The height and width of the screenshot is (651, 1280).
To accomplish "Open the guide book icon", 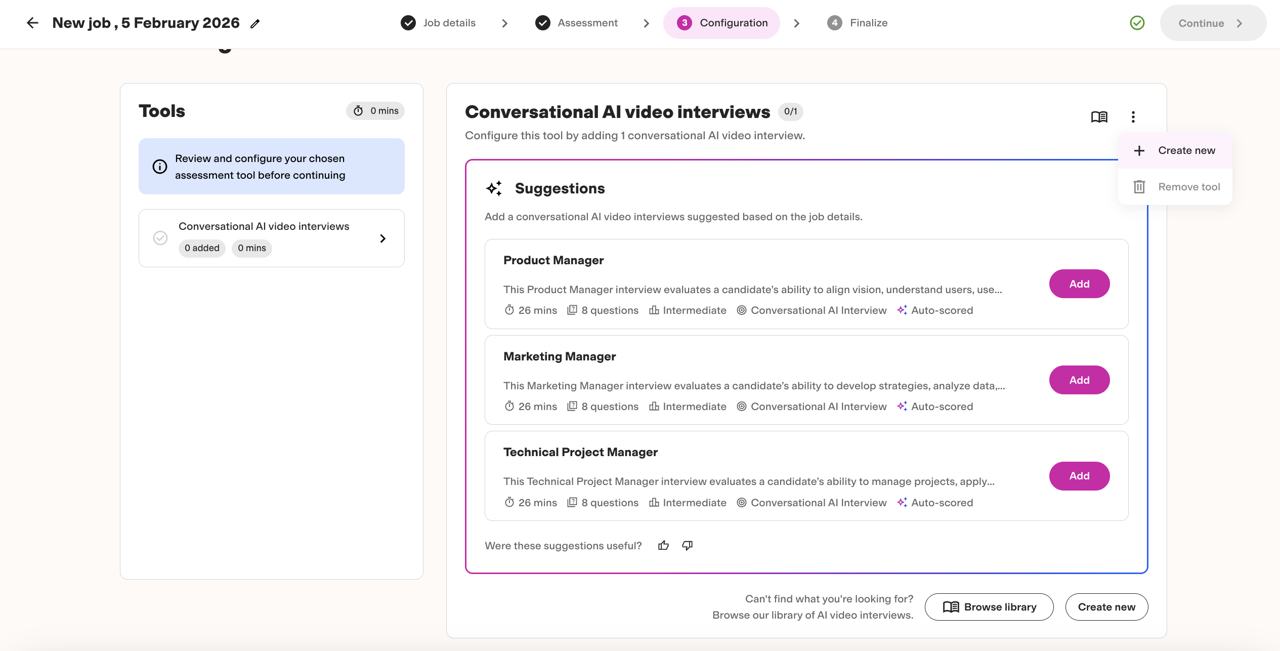I will (x=1099, y=117).
